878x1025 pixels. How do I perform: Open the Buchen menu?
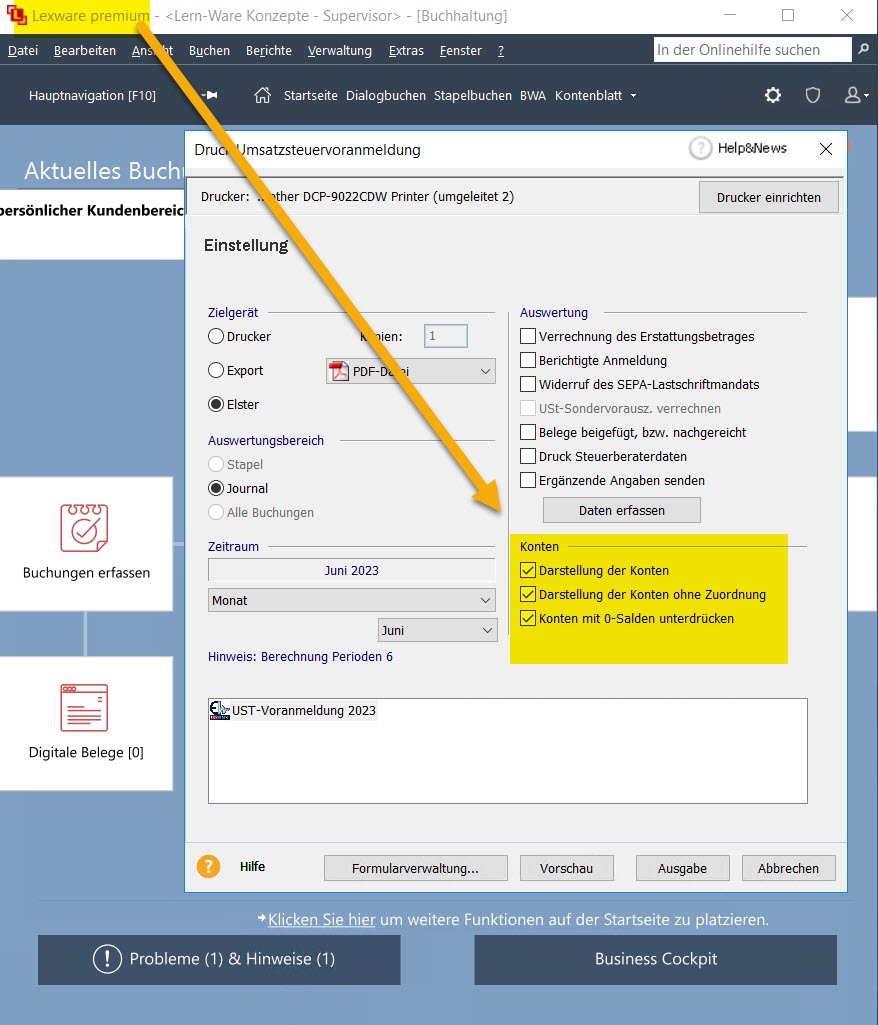pos(209,50)
